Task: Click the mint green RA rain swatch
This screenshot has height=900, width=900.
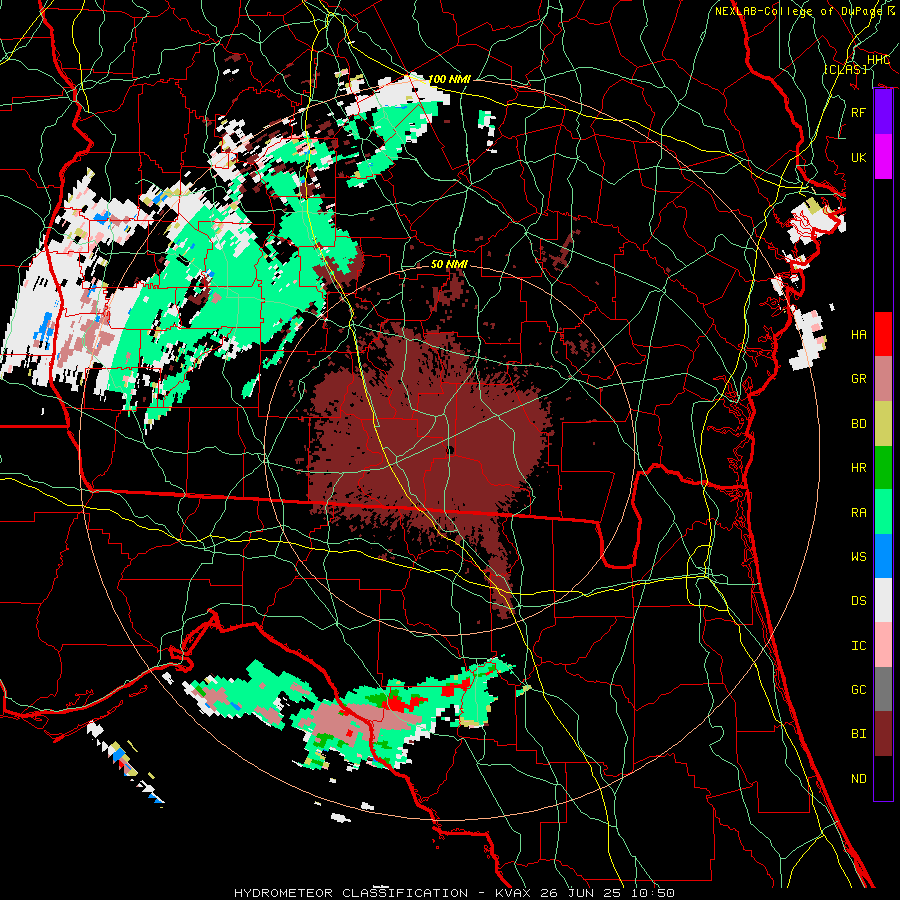Action: tap(883, 512)
